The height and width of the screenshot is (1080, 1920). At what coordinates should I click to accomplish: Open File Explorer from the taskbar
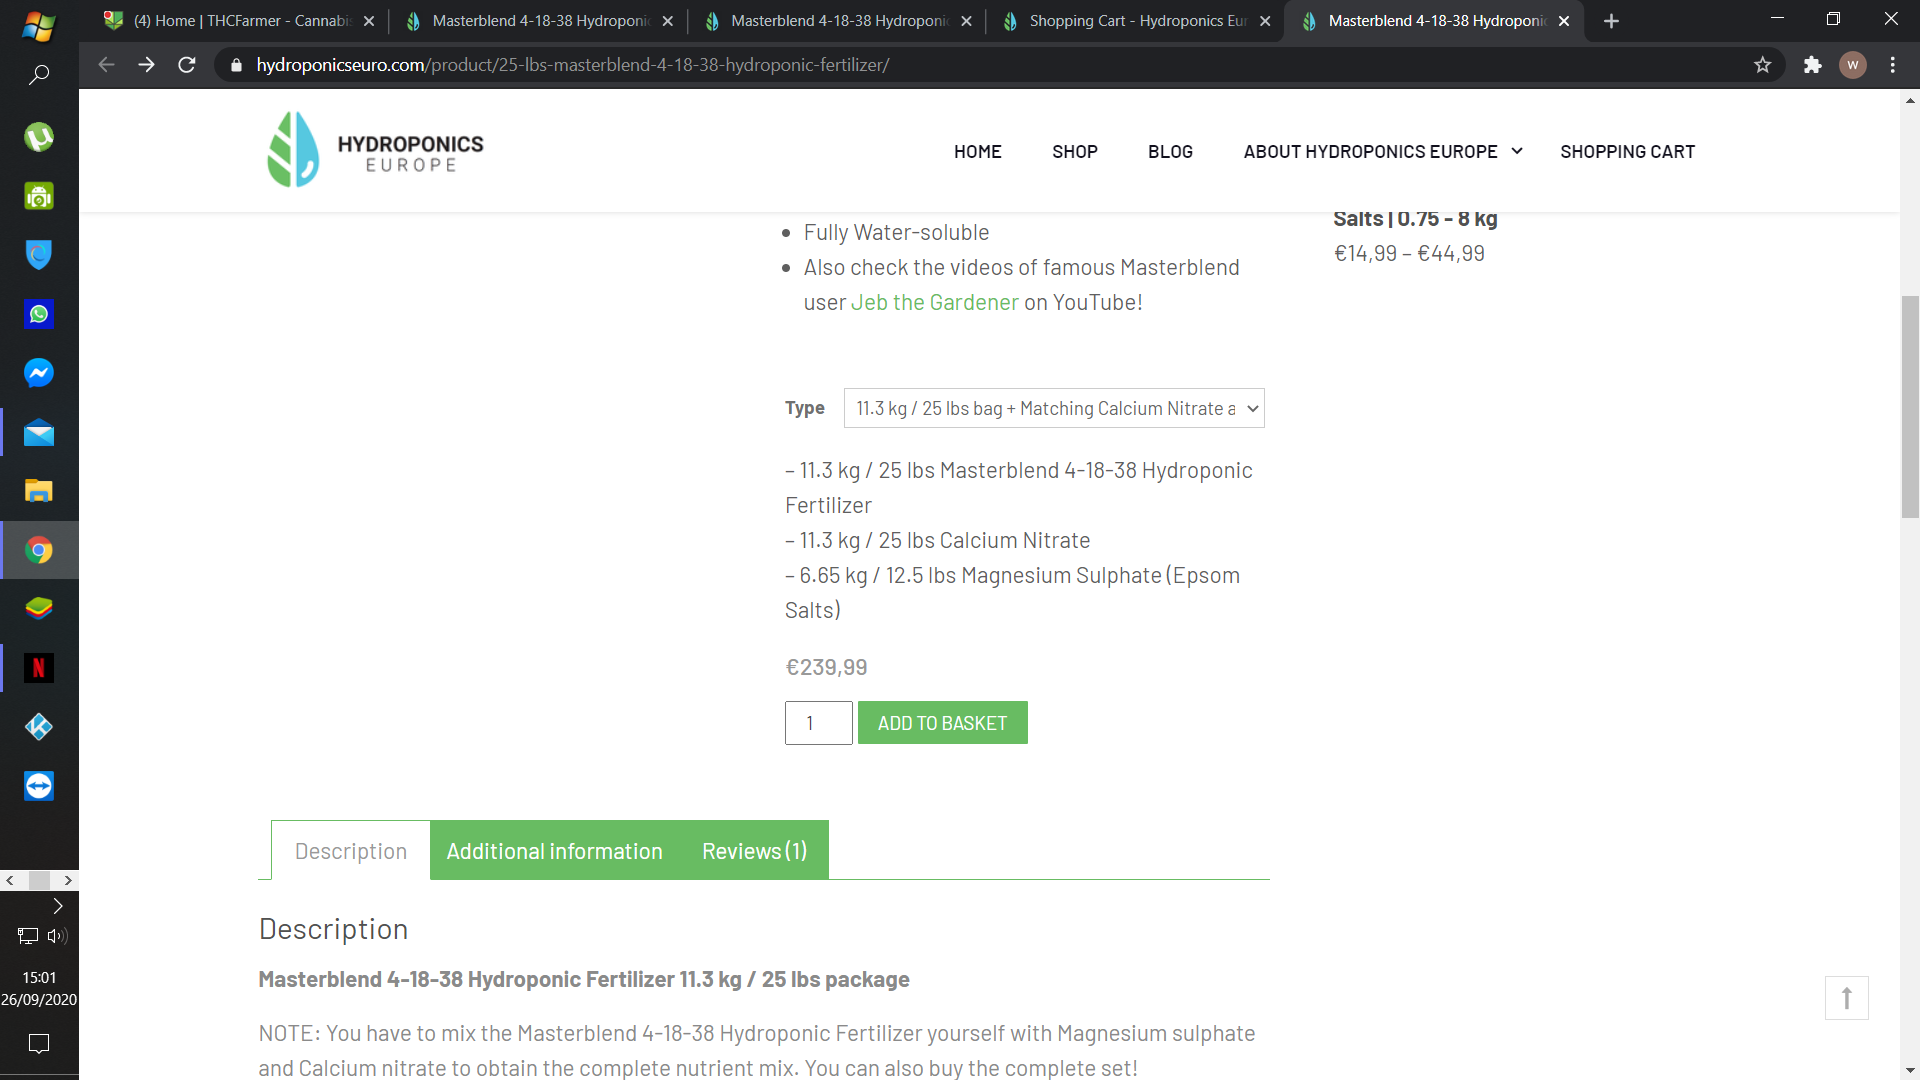tap(39, 491)
